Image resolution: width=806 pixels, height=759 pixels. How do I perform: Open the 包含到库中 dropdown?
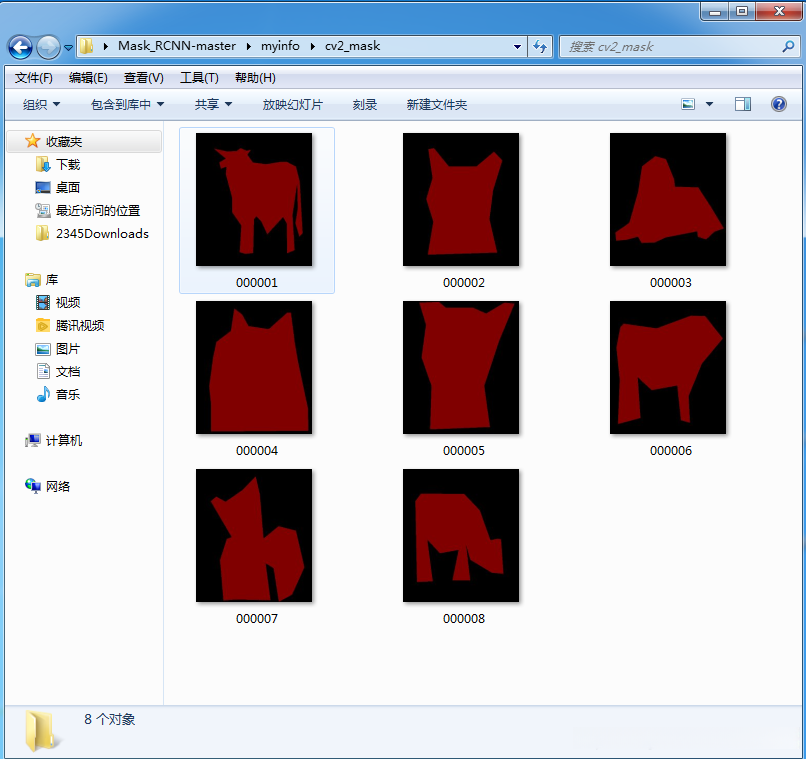tap(127, 104)
